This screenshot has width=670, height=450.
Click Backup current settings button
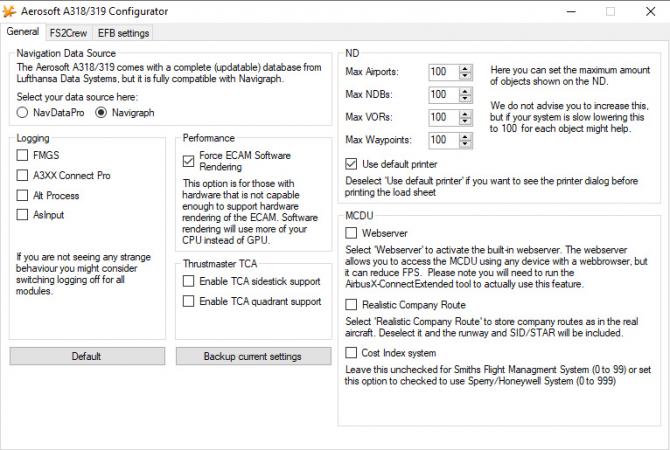tap(253, 356)
